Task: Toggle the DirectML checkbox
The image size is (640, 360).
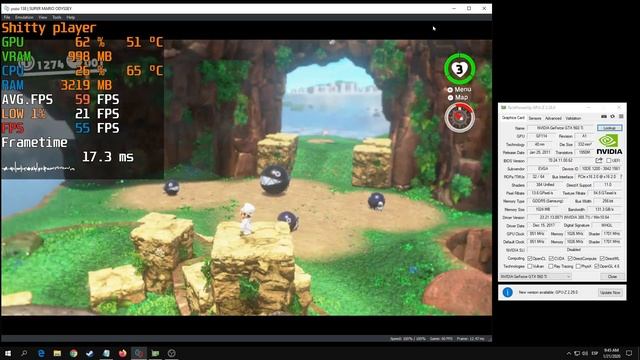Action: pos(602,258)
